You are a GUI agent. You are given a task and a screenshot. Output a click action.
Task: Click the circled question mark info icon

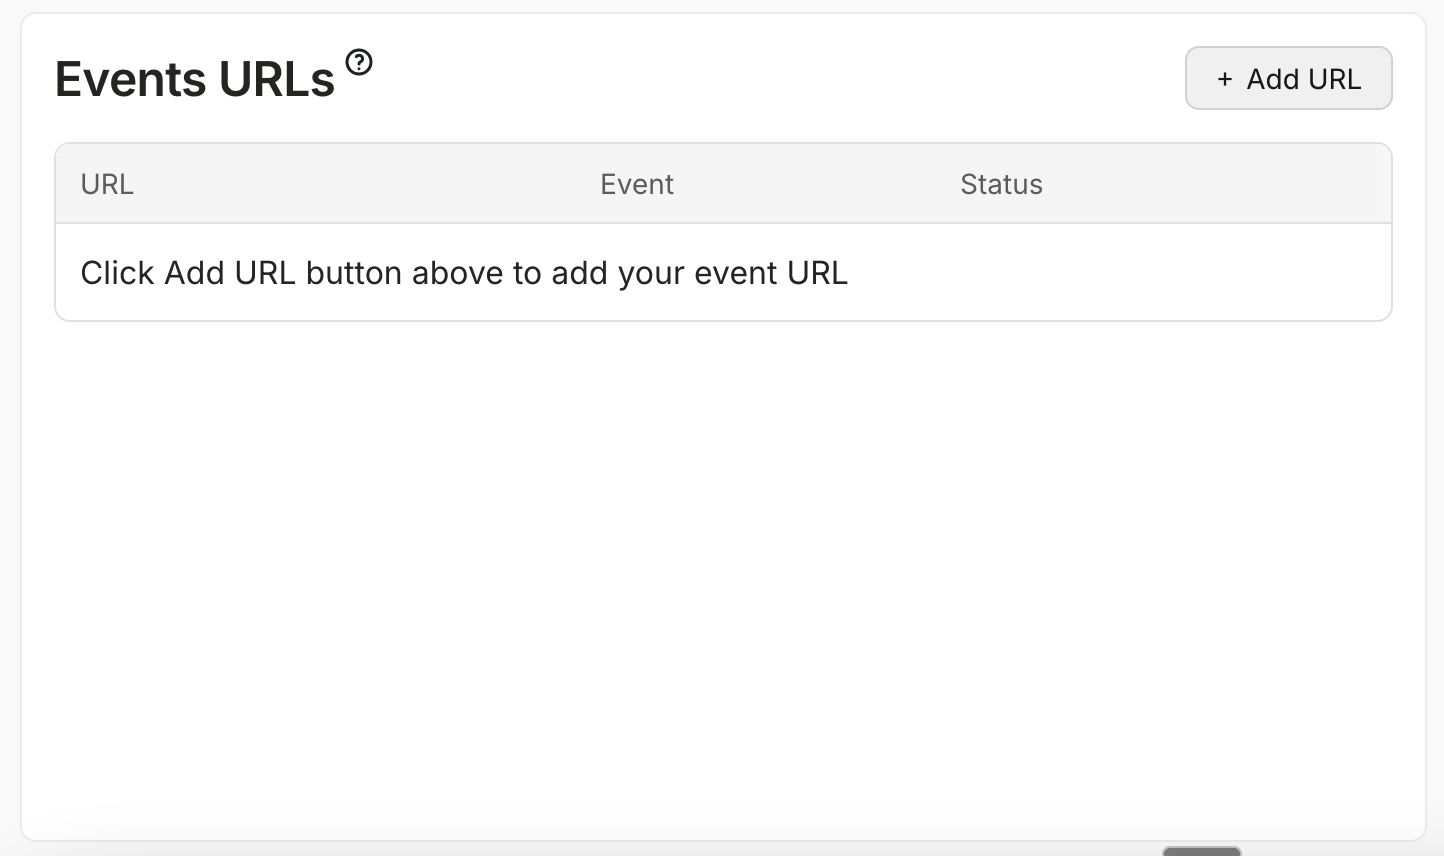(359, 63)
